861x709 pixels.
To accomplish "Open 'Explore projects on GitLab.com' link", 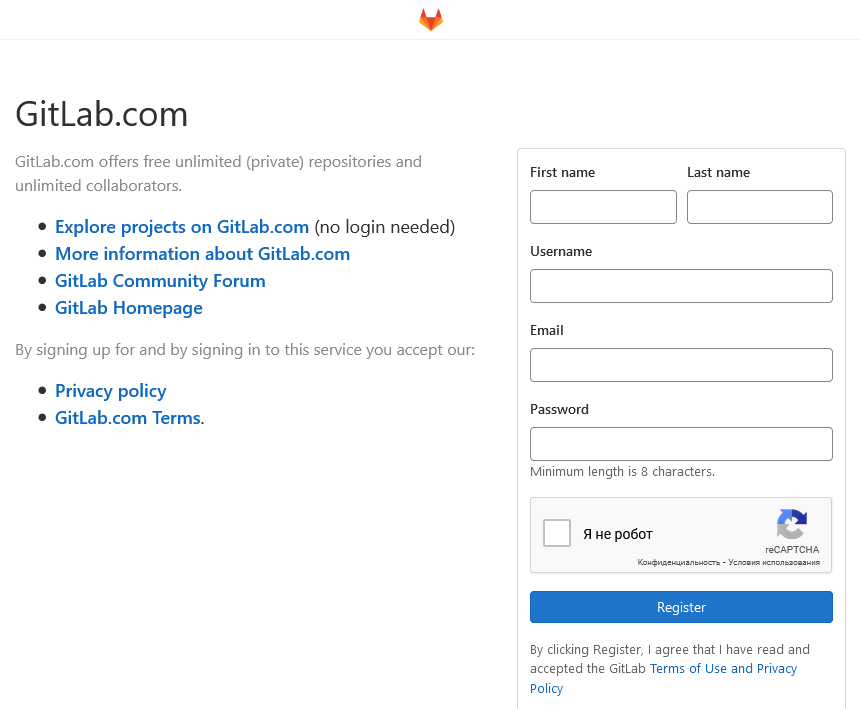I will 181,227.
